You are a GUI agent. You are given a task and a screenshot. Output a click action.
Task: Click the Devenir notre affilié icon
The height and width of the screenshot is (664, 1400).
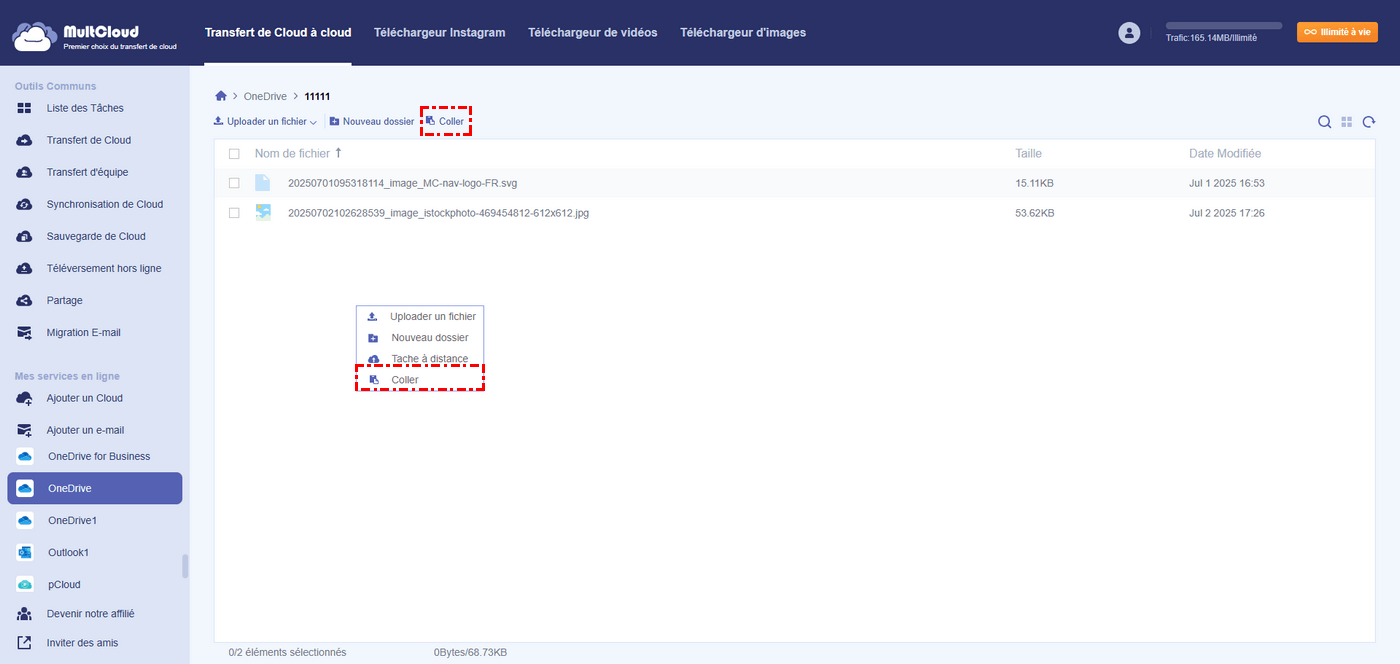click(24, 614)
